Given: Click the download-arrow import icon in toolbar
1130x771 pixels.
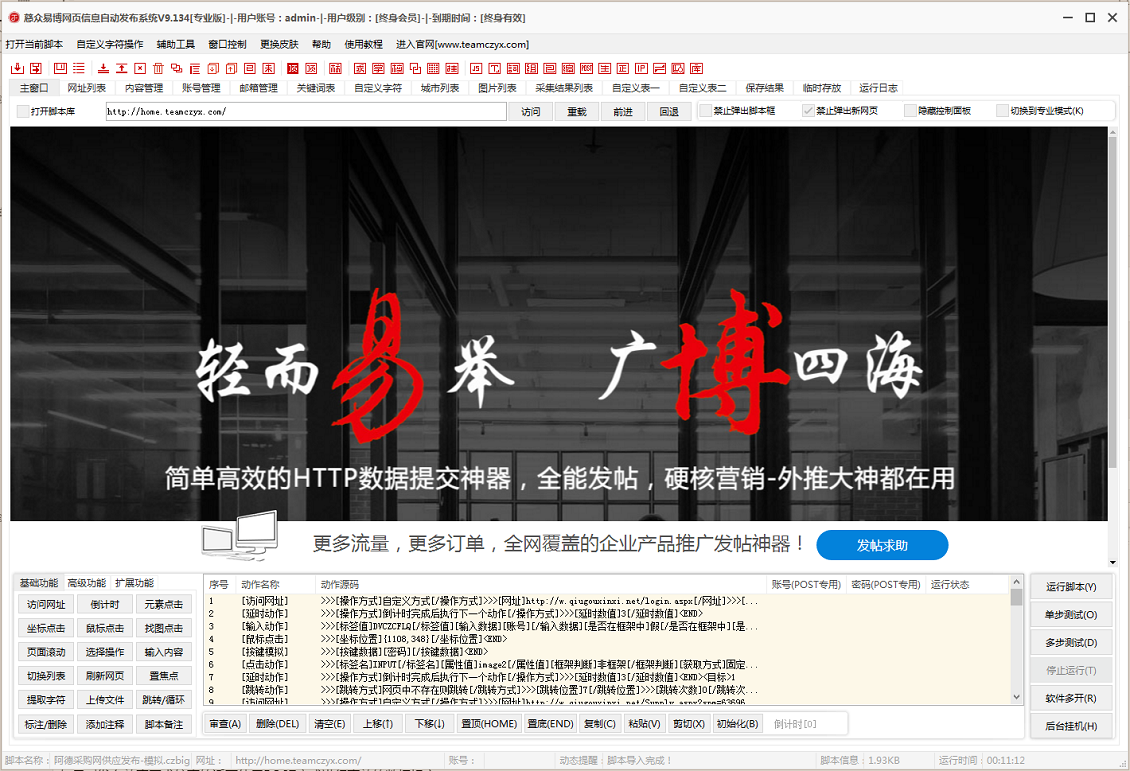Looking at the screenshot, I should 17,68.
